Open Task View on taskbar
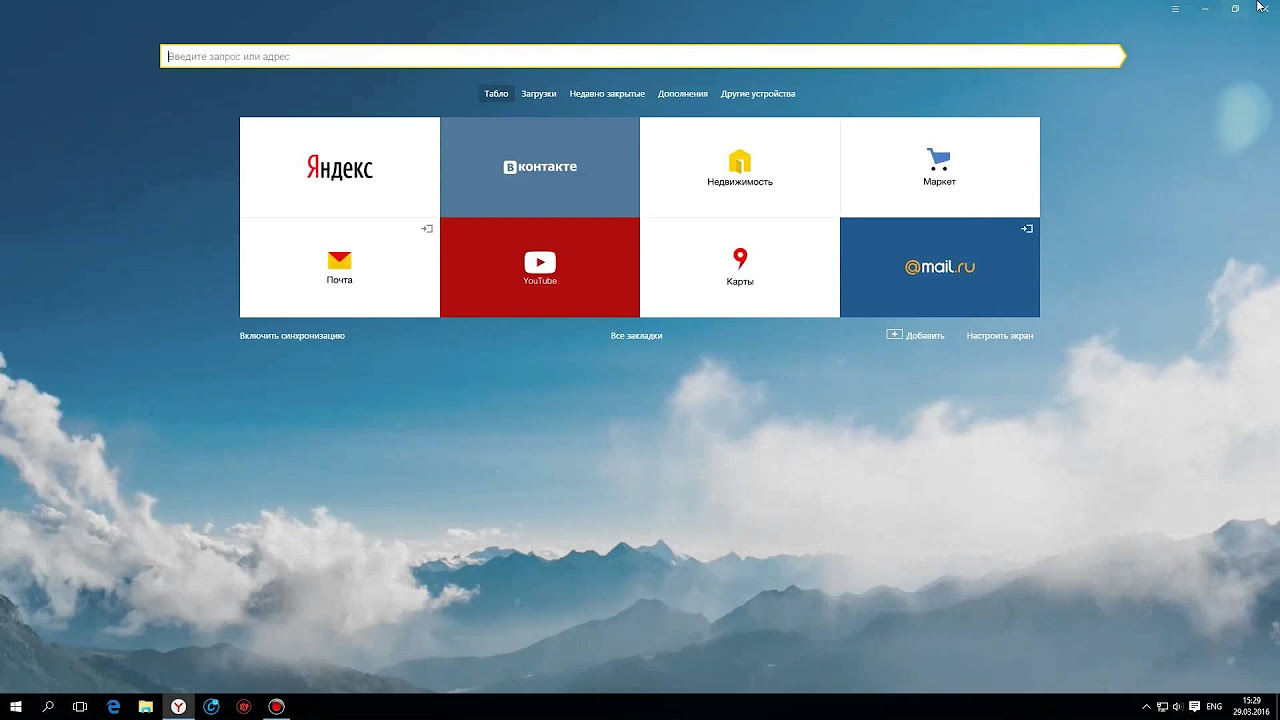The height and width of the screenshot is (720, 1280). 80,707
